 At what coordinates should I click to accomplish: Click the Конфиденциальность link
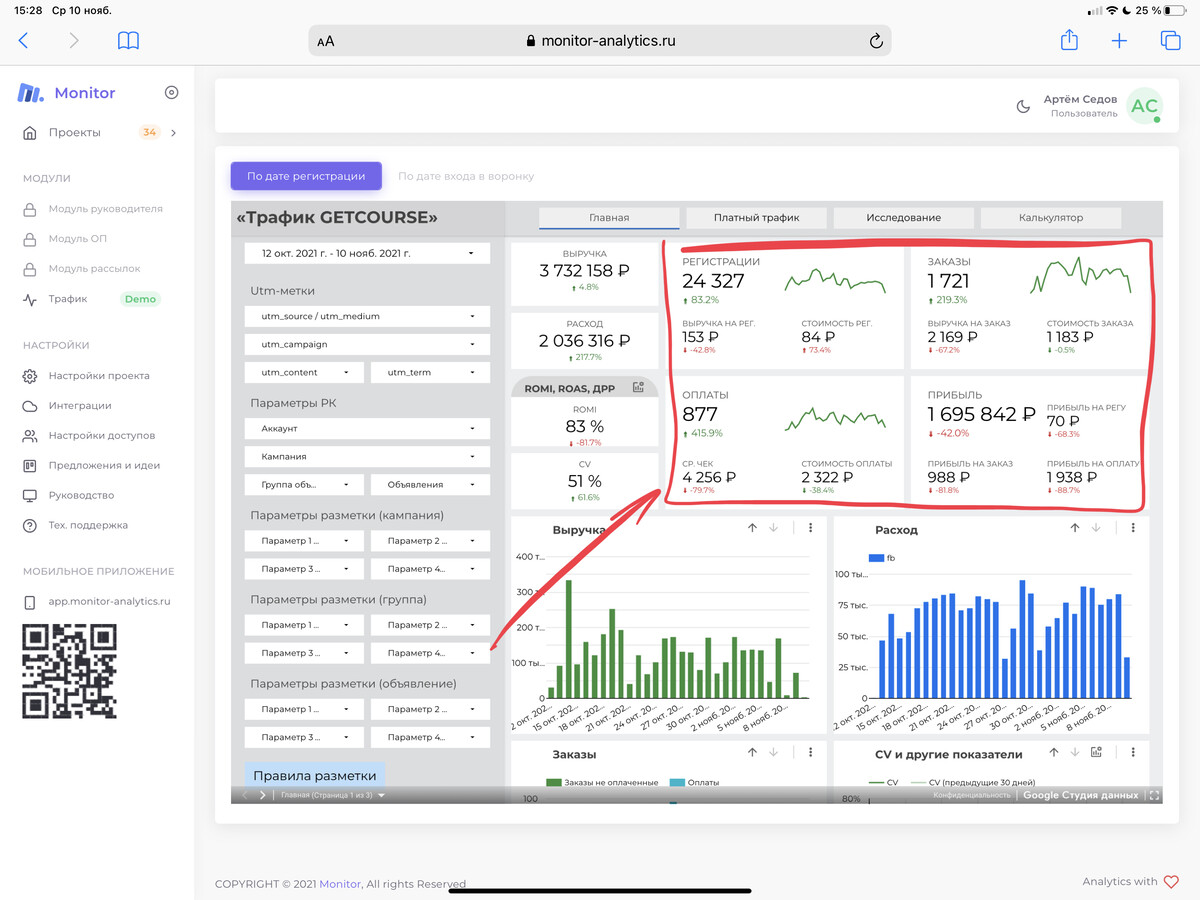(972, 795)
